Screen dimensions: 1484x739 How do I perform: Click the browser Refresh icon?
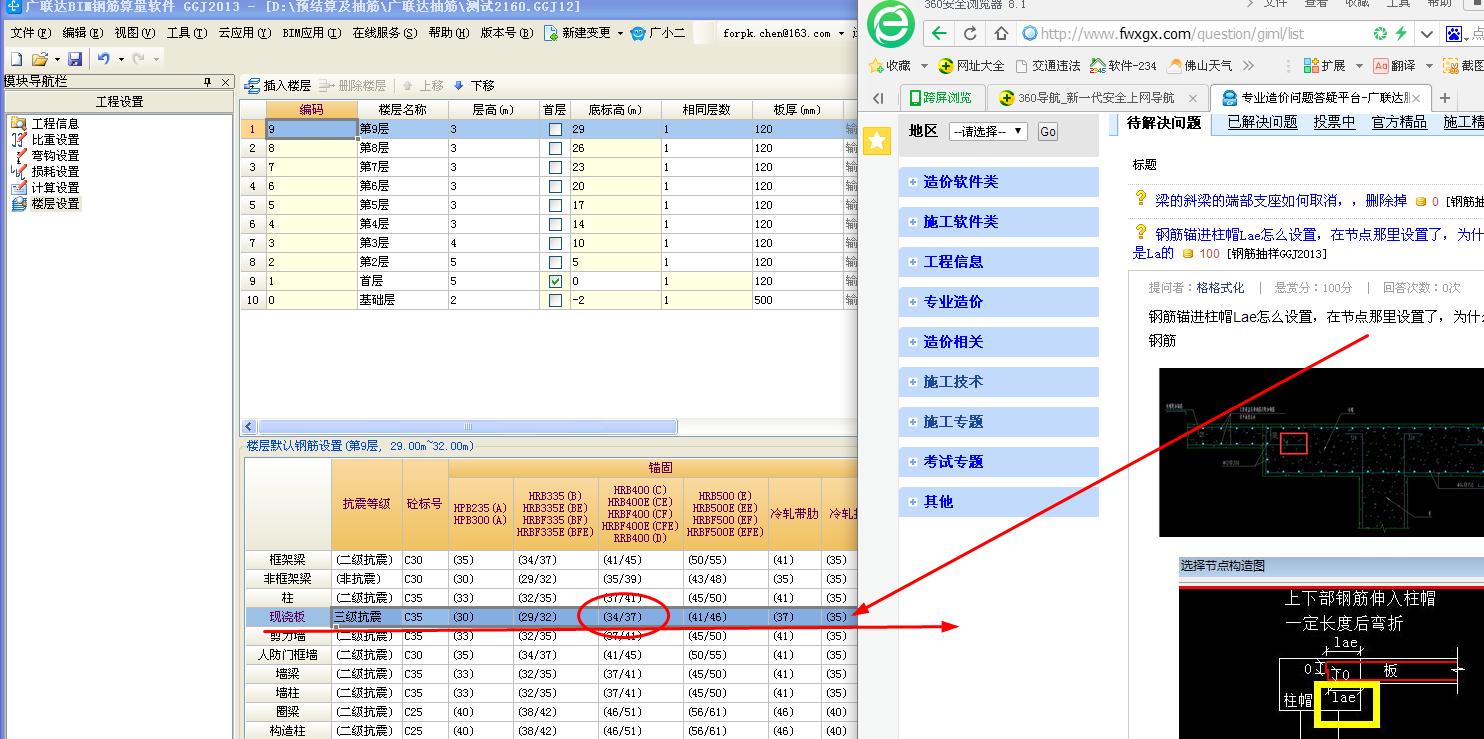tap(970, 34)
